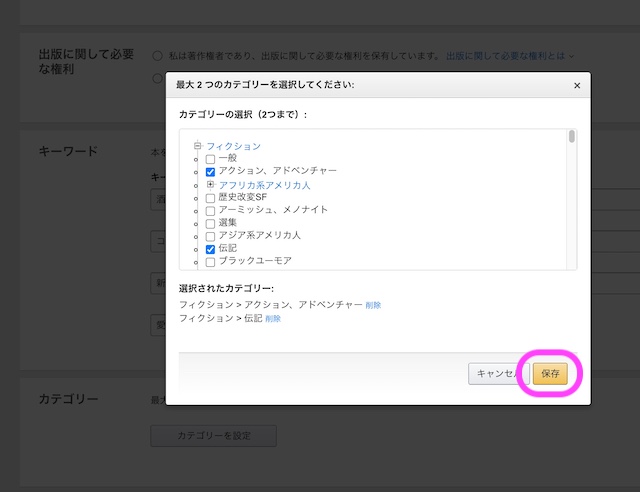Click 削除 next to アクション、アドベンチャー
Image resolution: width=640 pixels, height=492 pixels.
point(373,305)
